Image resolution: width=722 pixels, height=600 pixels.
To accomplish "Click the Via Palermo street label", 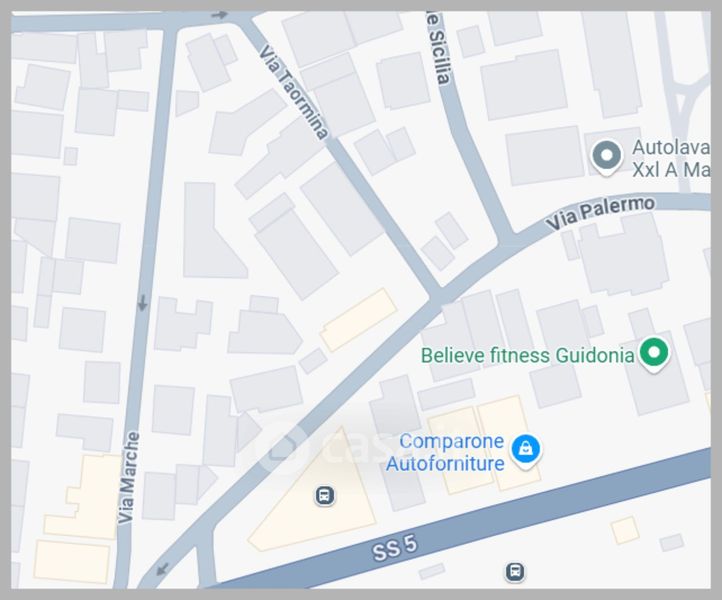I will (600, 214).
